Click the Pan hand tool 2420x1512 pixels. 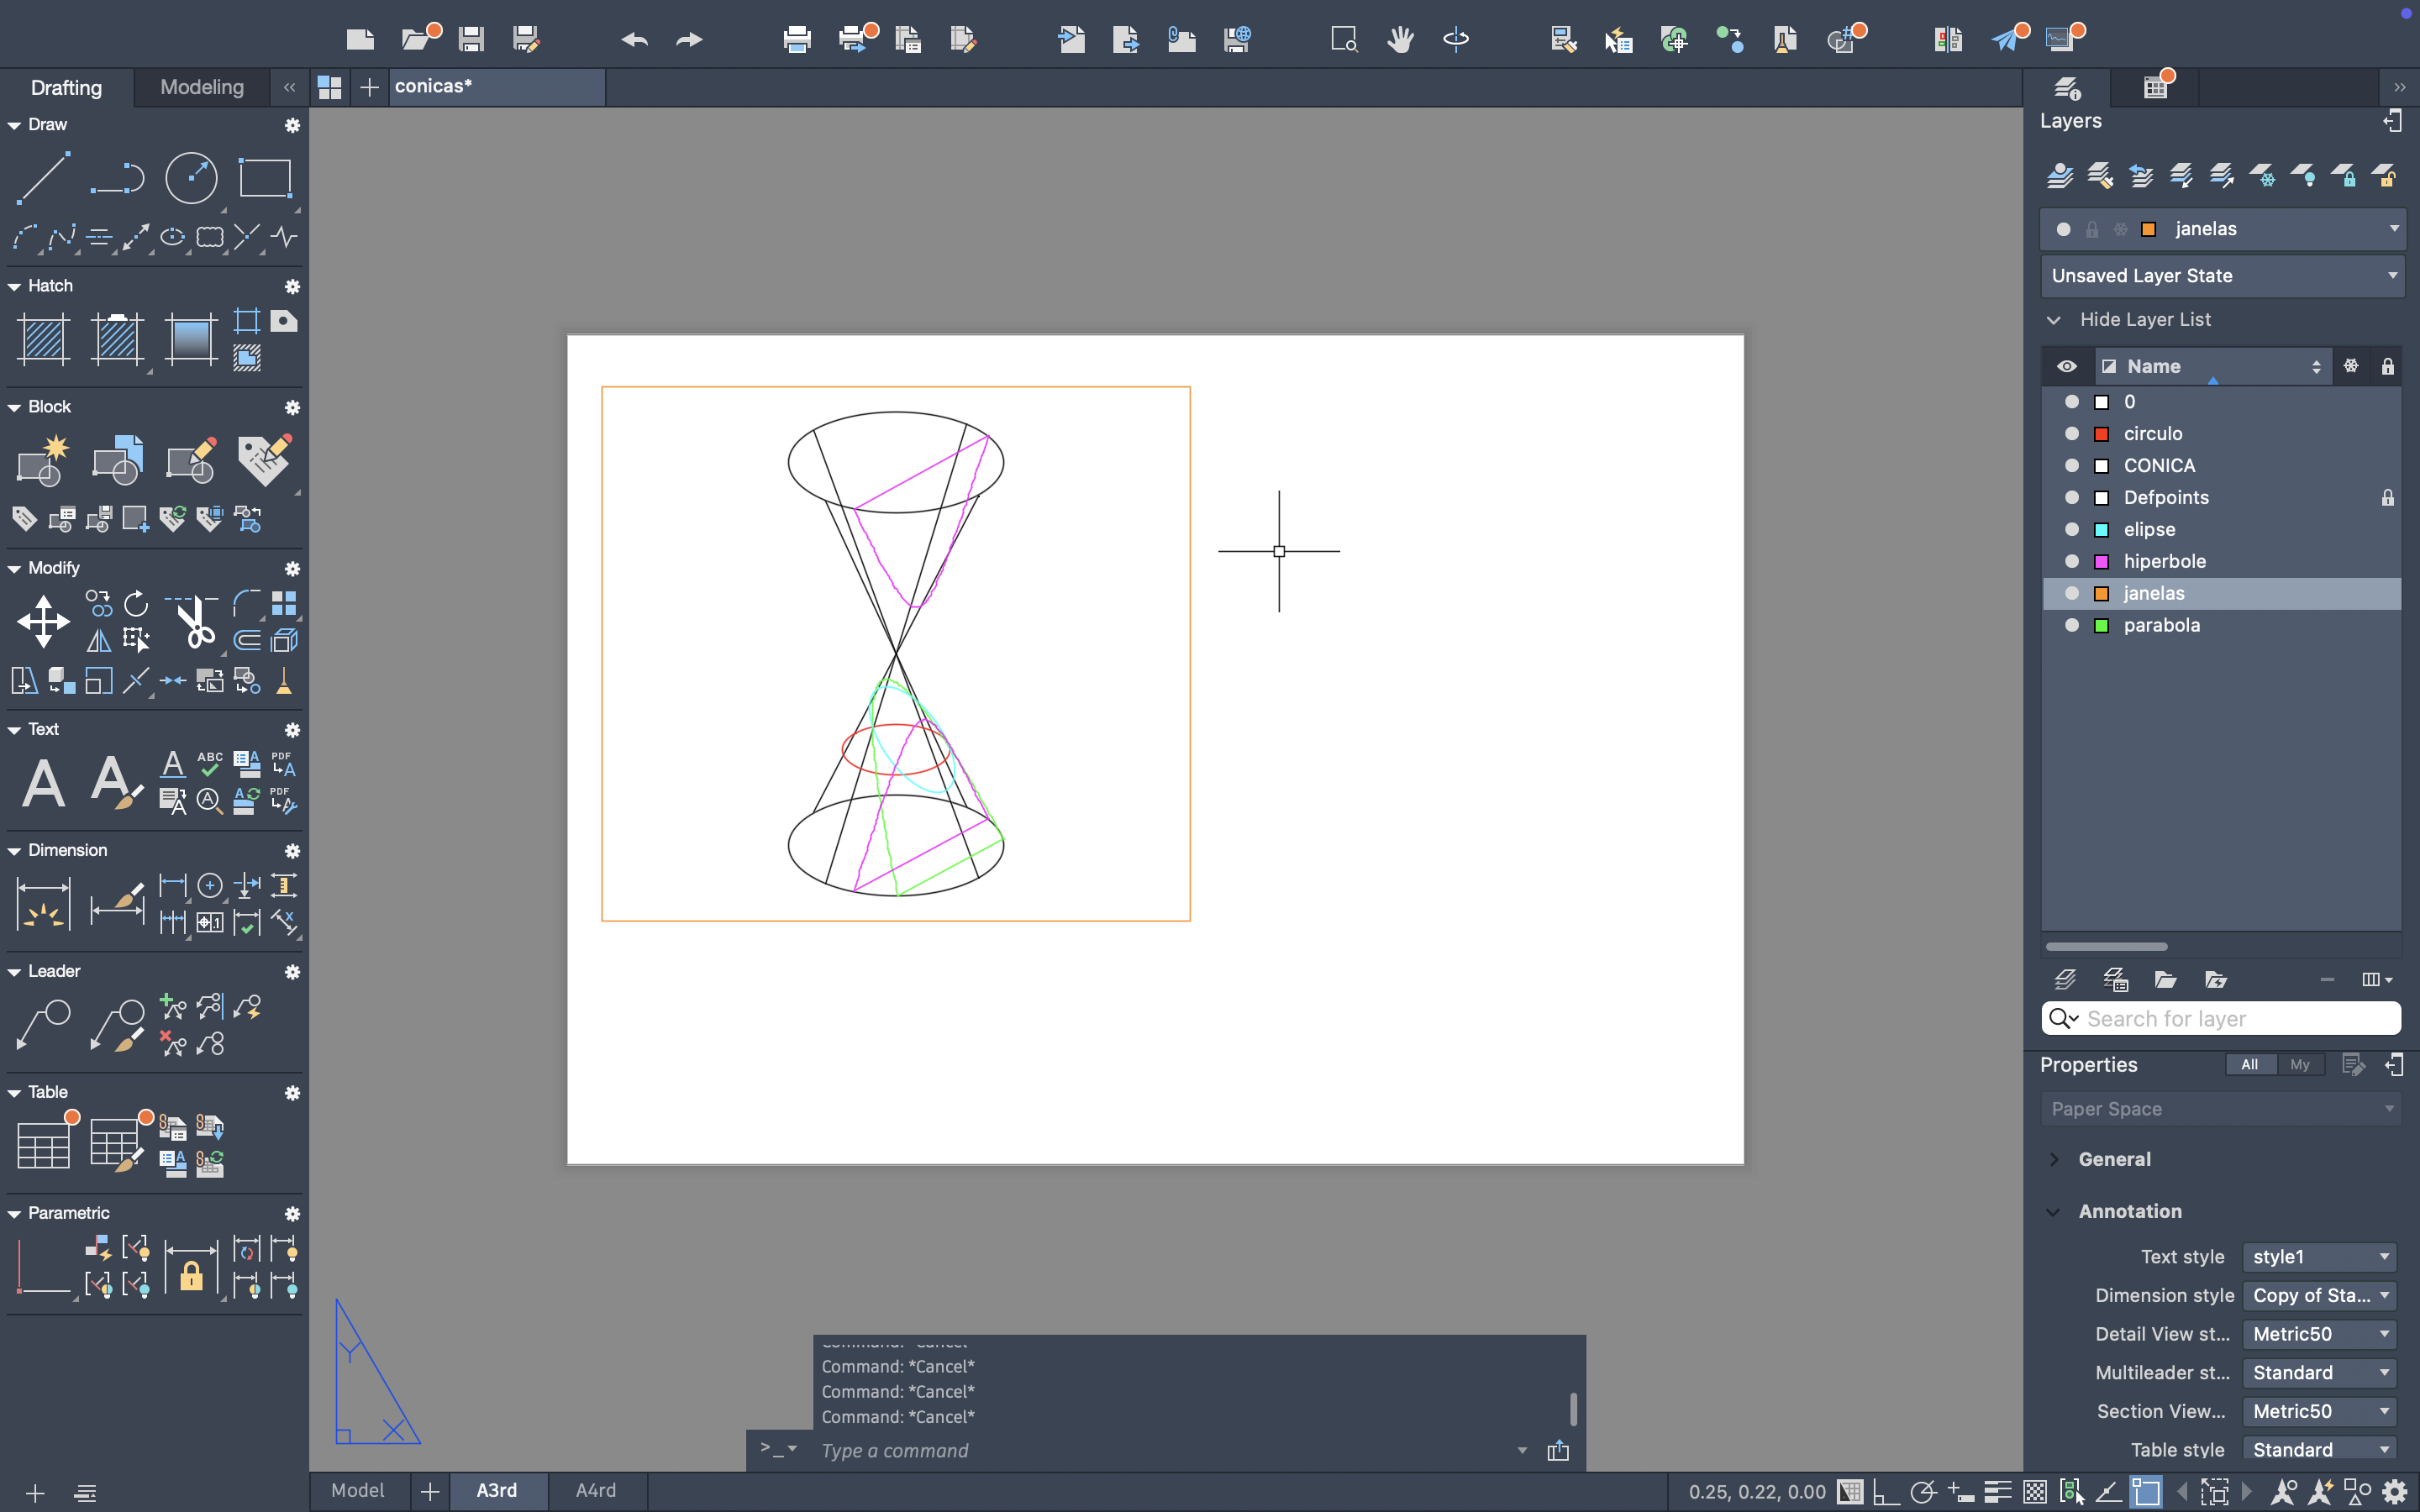(1400, 39)
